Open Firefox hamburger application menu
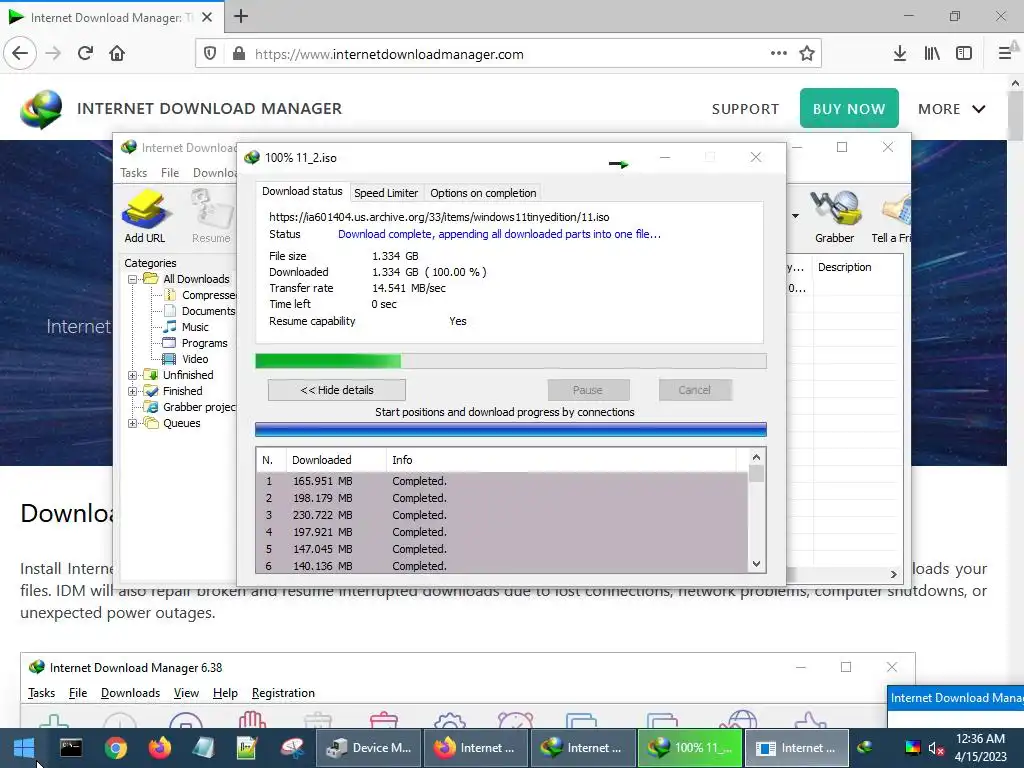1024x768 pixels. (x=1005, y=54)
